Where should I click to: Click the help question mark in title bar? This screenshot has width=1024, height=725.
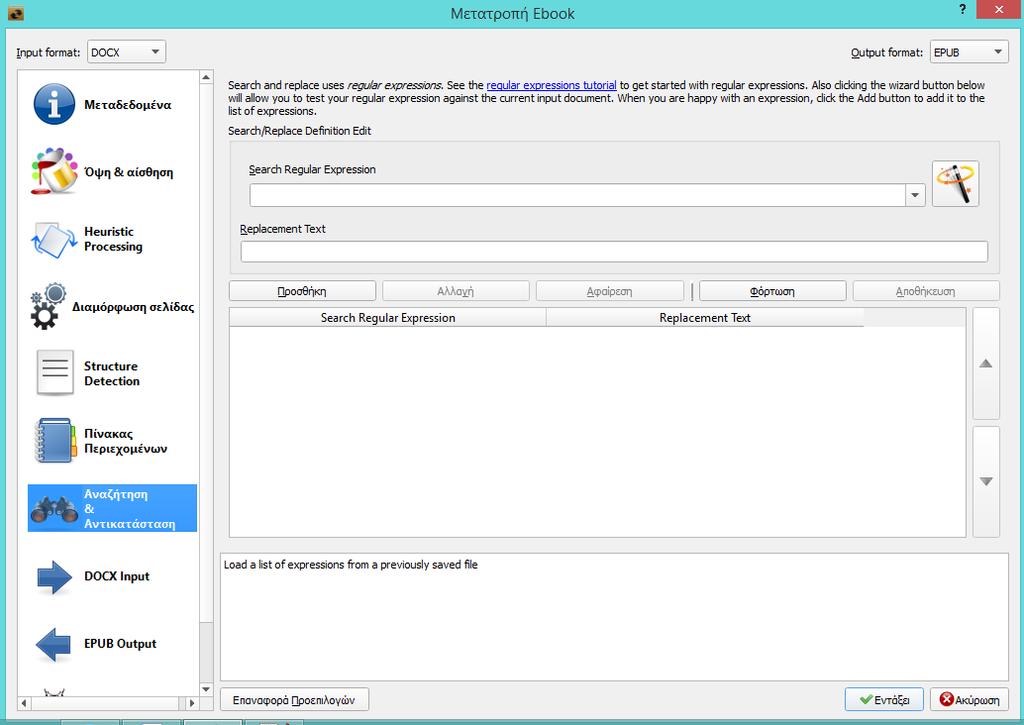pyautogui.click(x=963, y=9)
